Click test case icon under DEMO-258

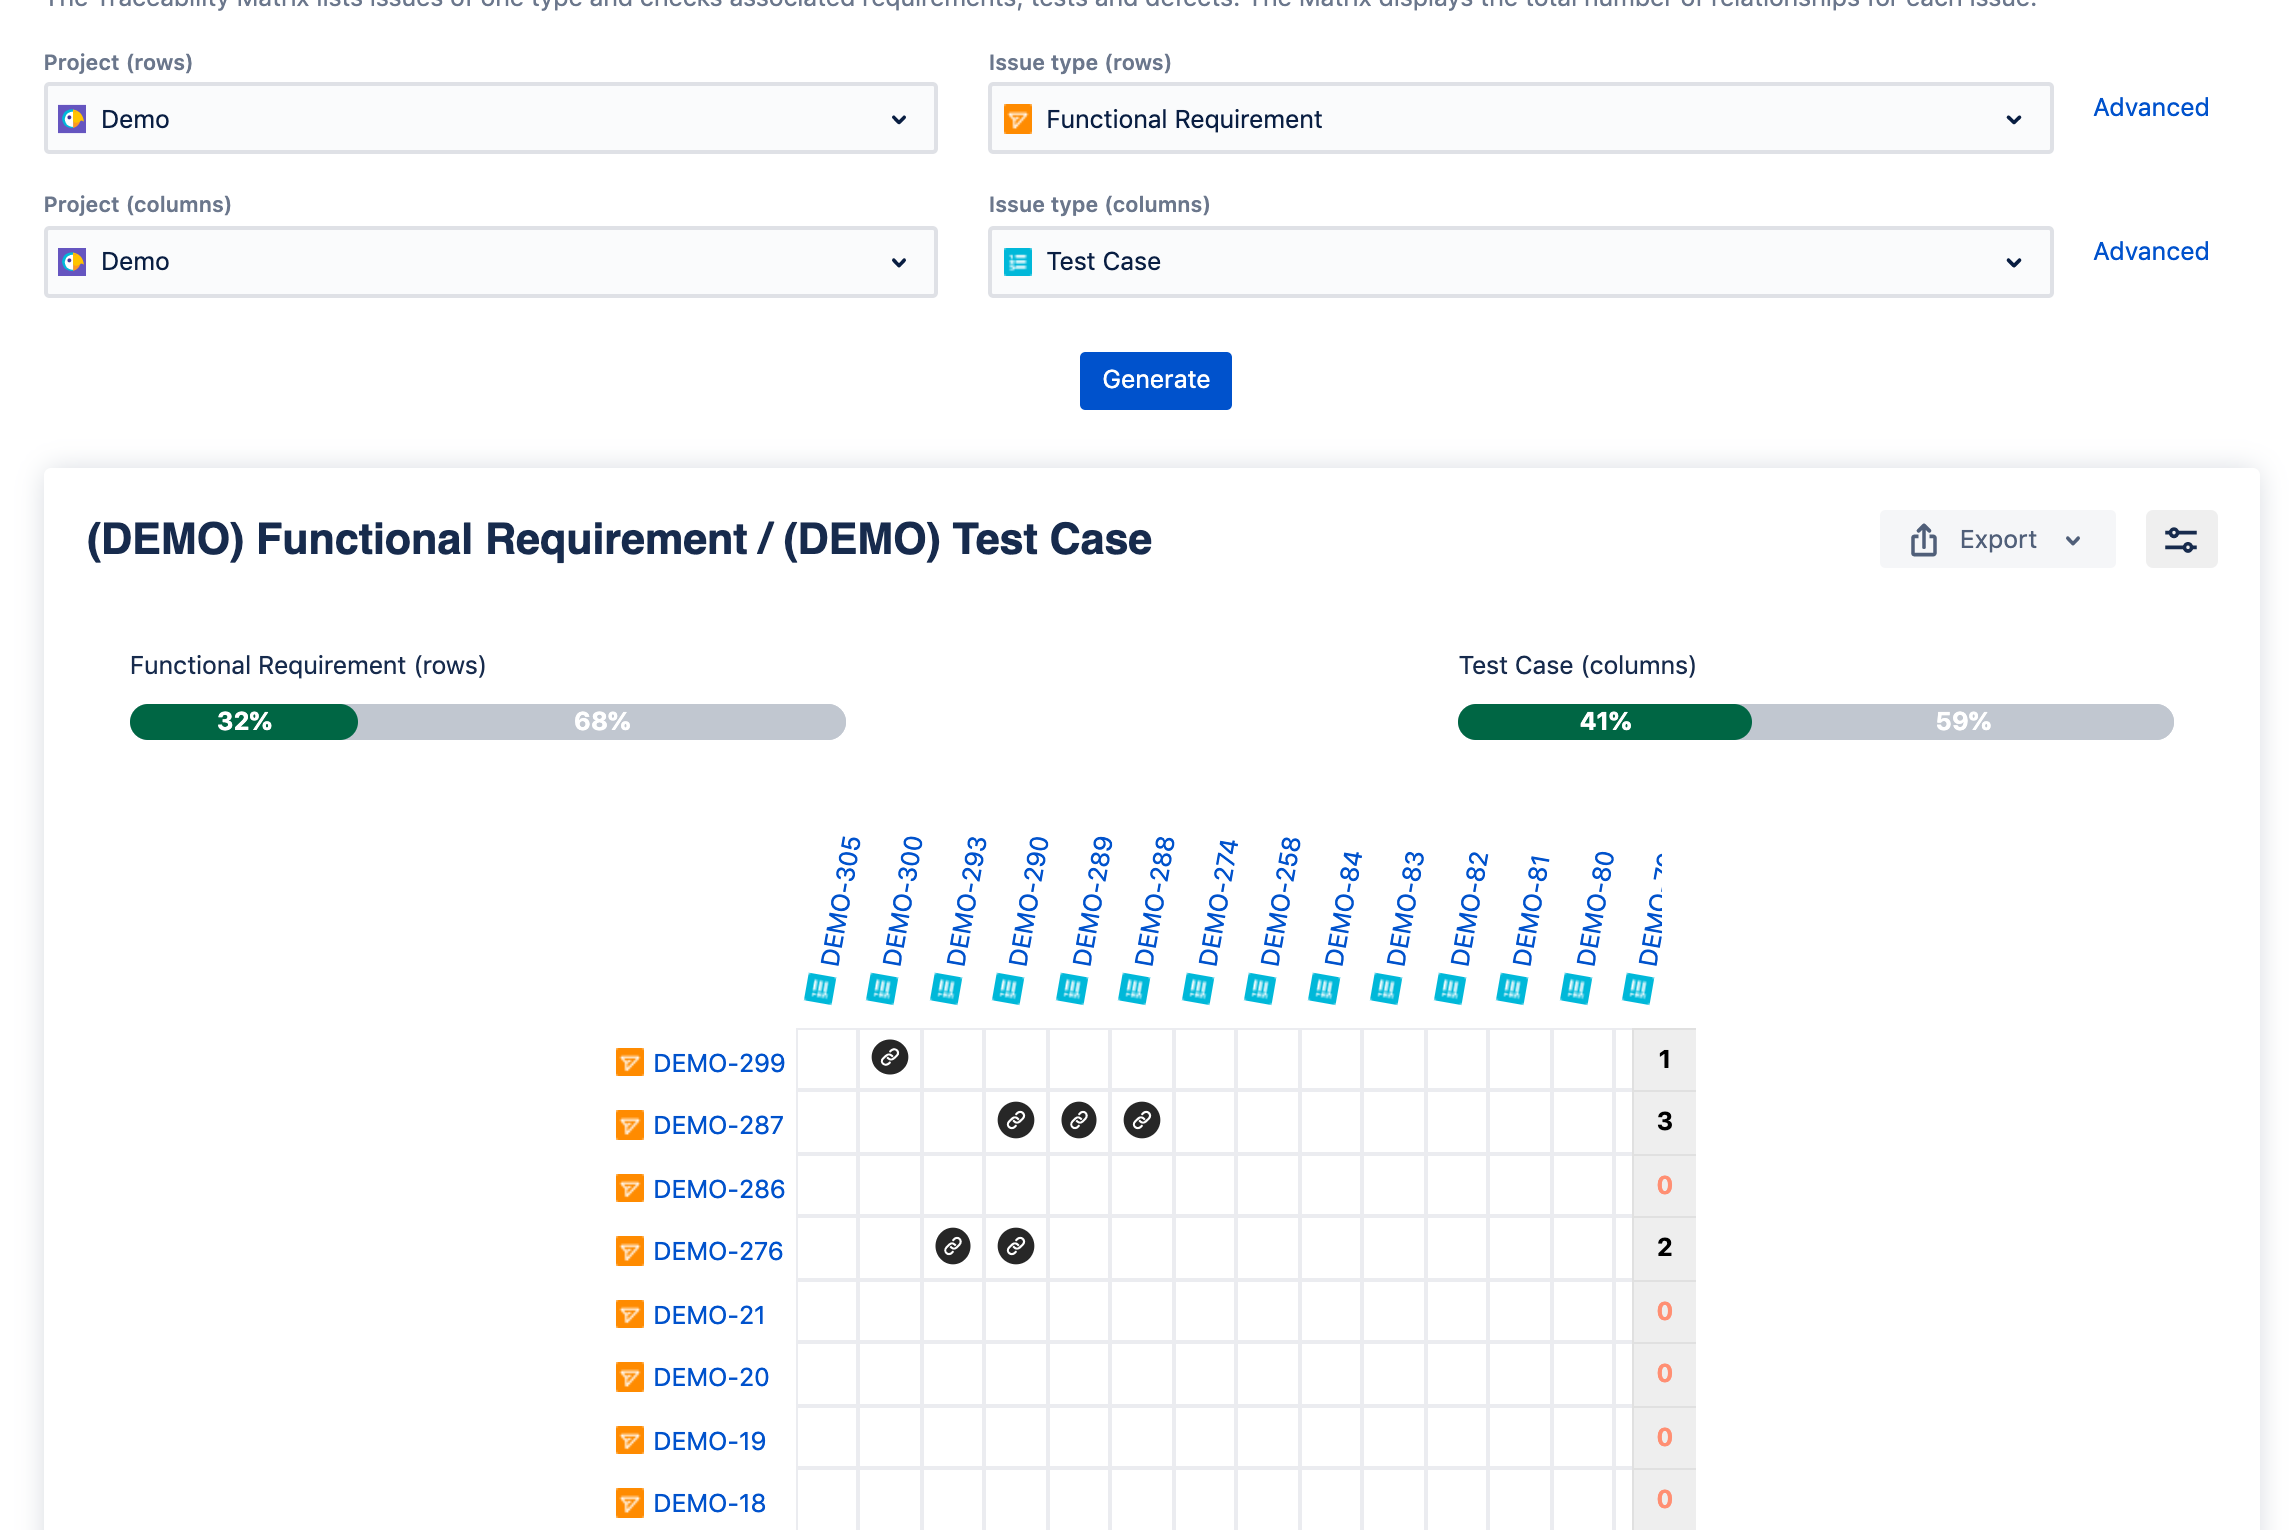[1260, 990]
